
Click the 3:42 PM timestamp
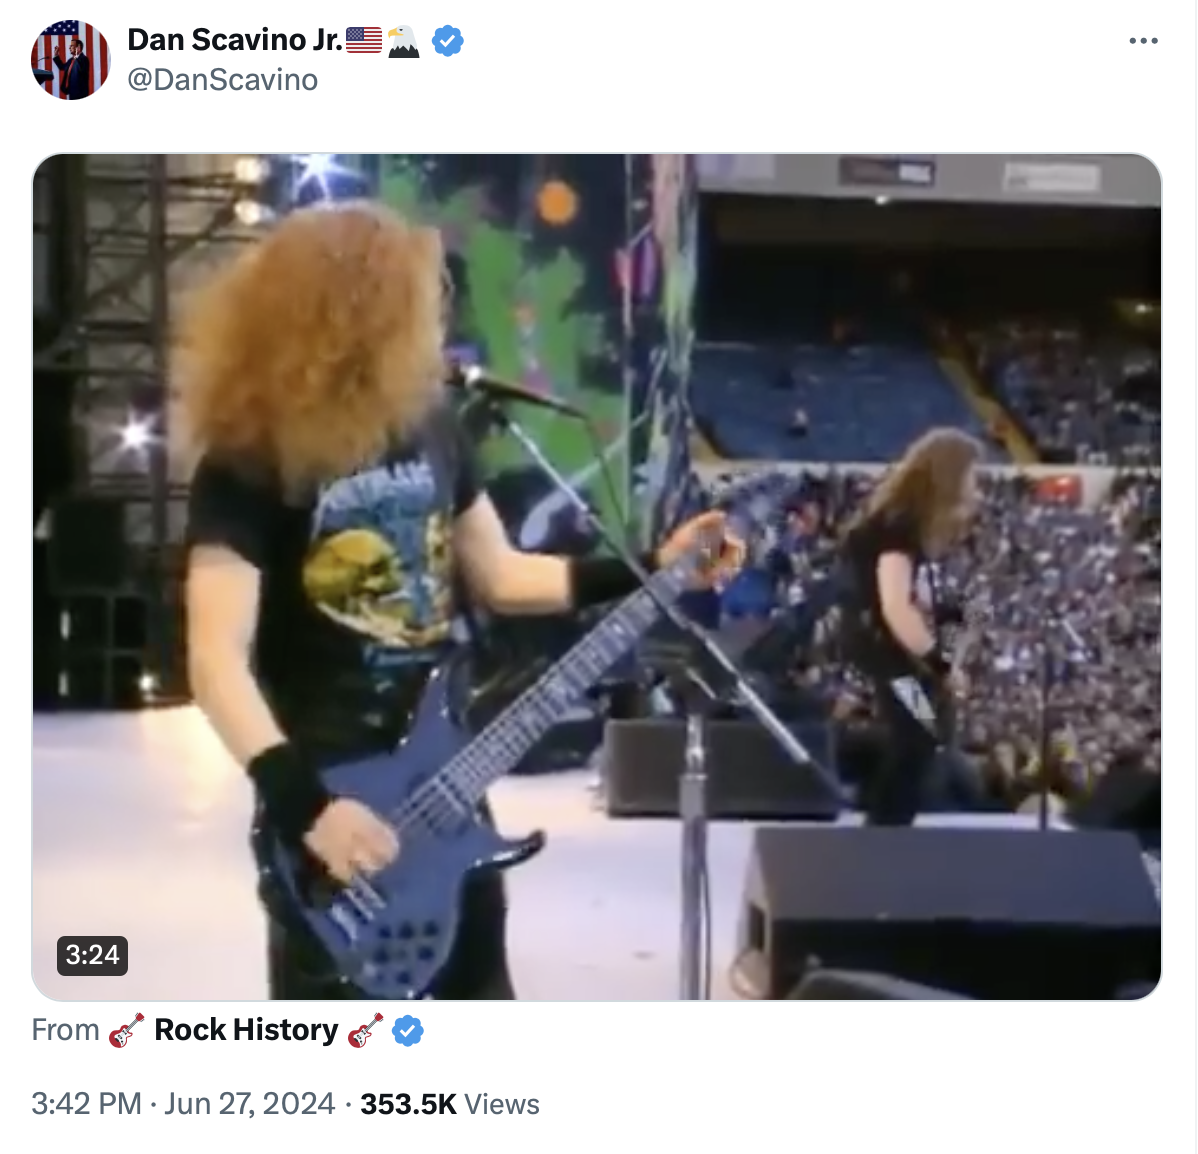pyautogui.click(x=86, y=1104)
